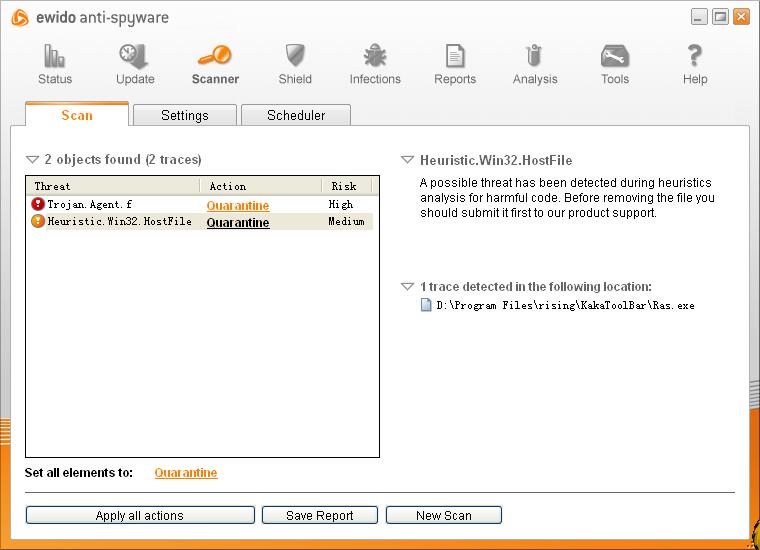
Task: Click the Infections label in navigation
Action: 375,79
